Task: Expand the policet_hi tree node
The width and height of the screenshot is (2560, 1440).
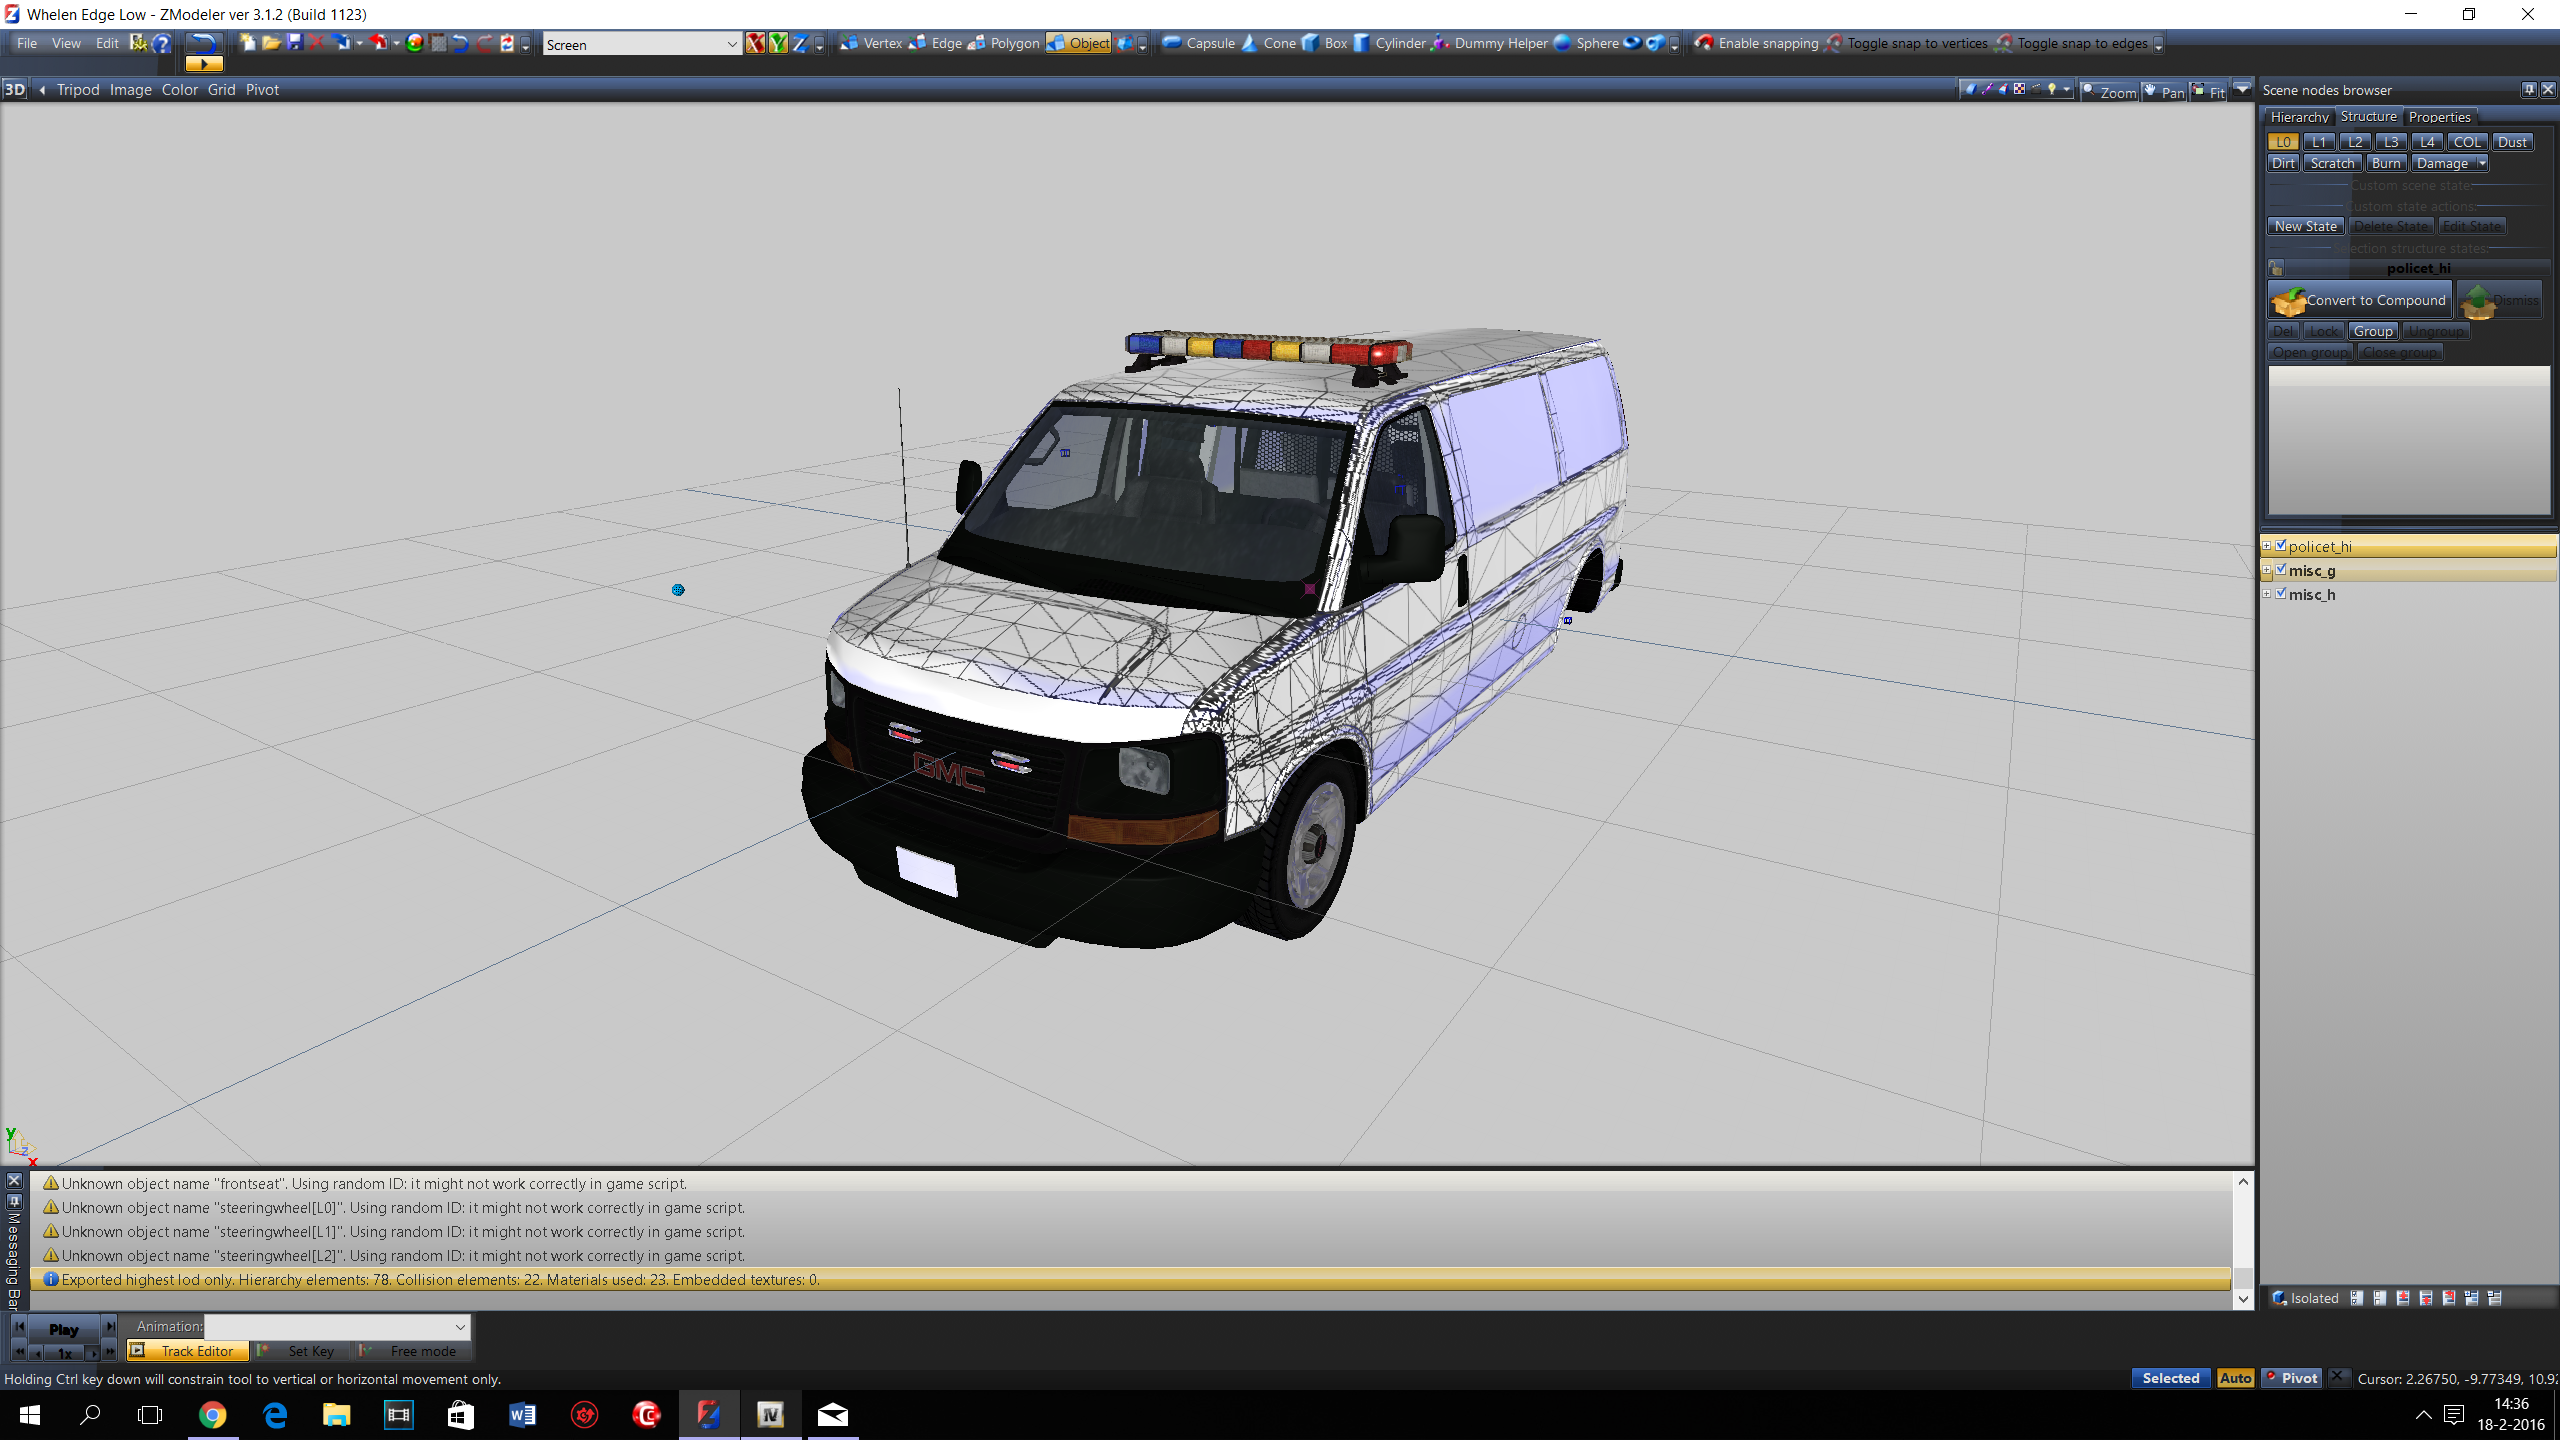Action: (x=2267, y=546)
